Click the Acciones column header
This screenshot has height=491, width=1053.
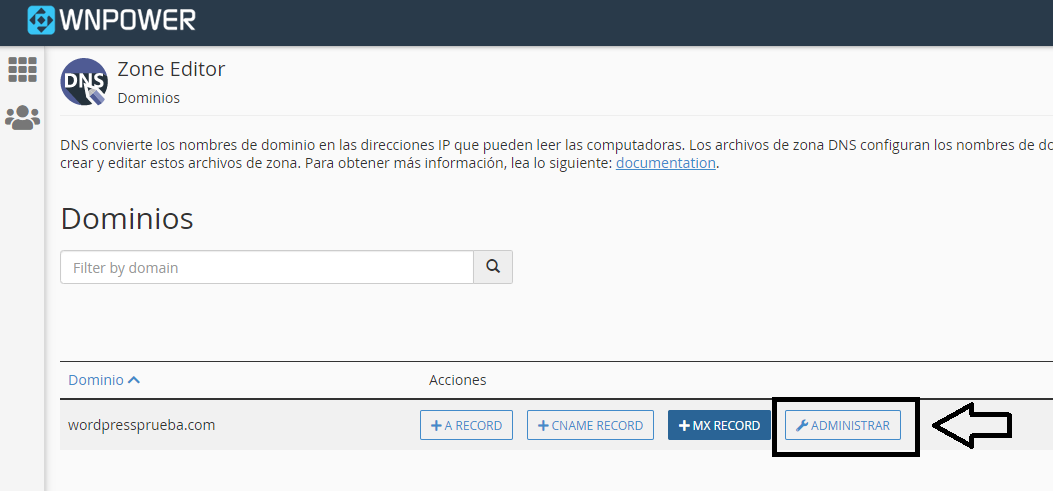tap(457, 380)
